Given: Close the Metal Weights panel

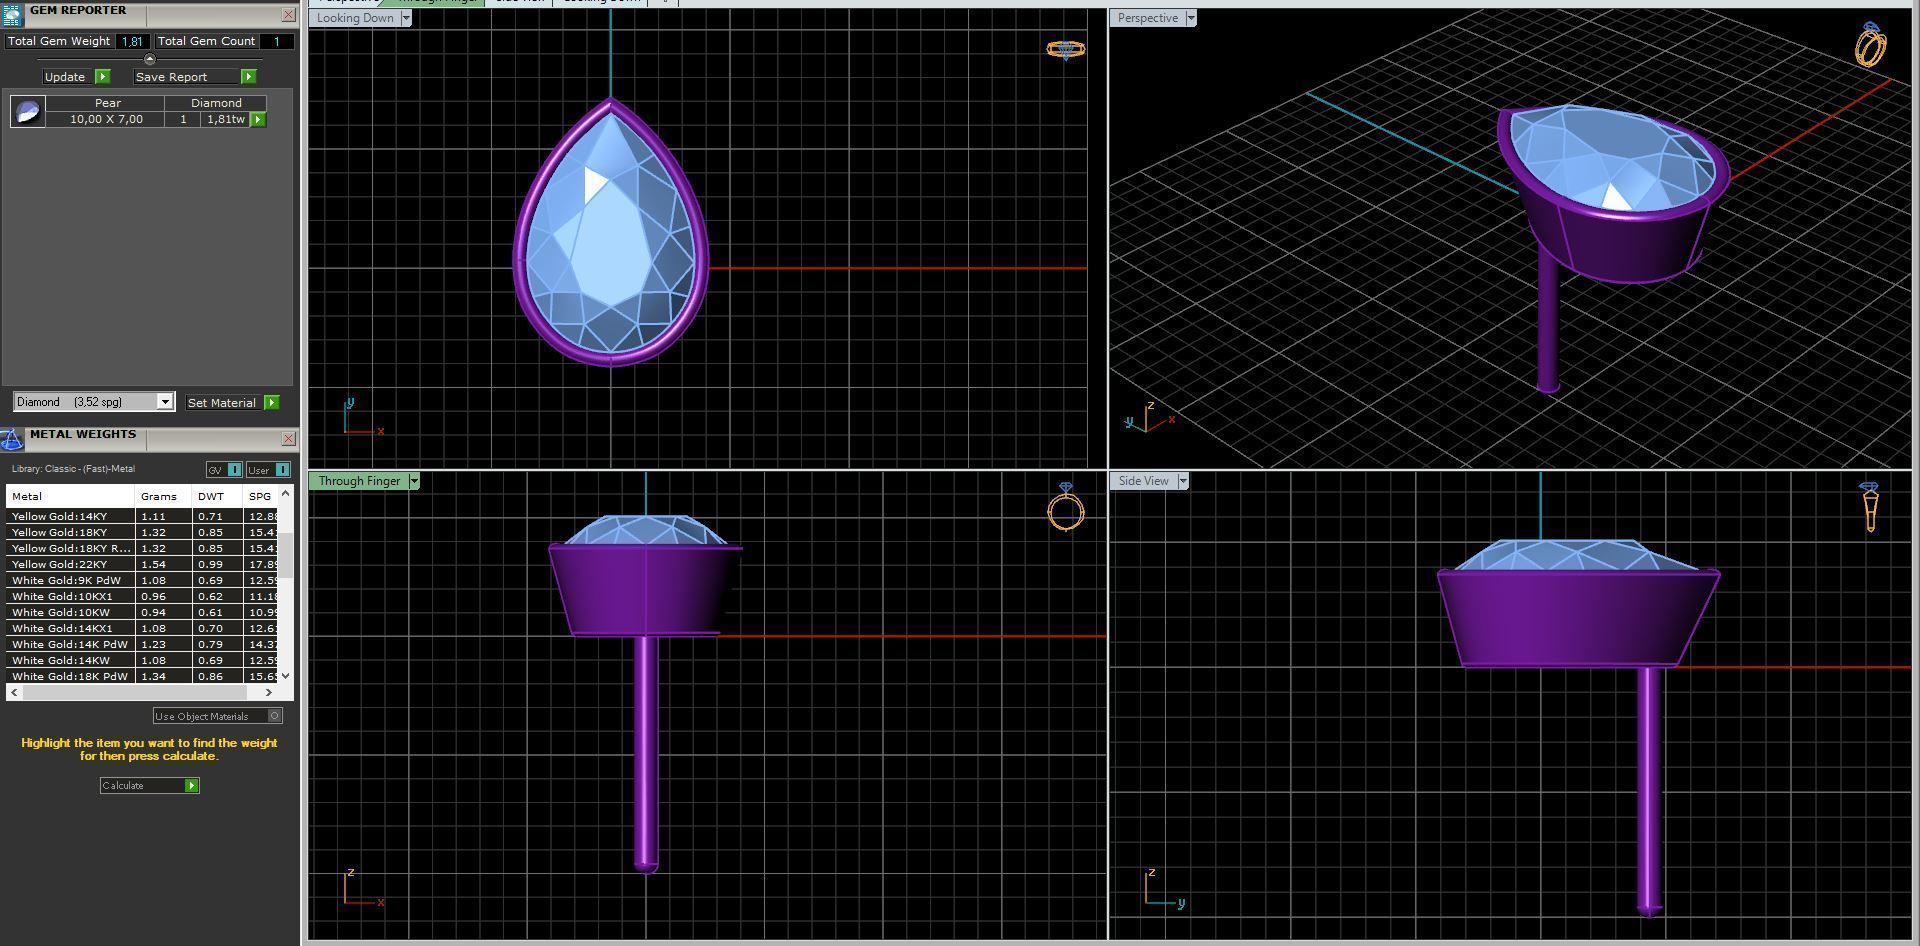Looking at the screenshot, I should pos(288,439).
